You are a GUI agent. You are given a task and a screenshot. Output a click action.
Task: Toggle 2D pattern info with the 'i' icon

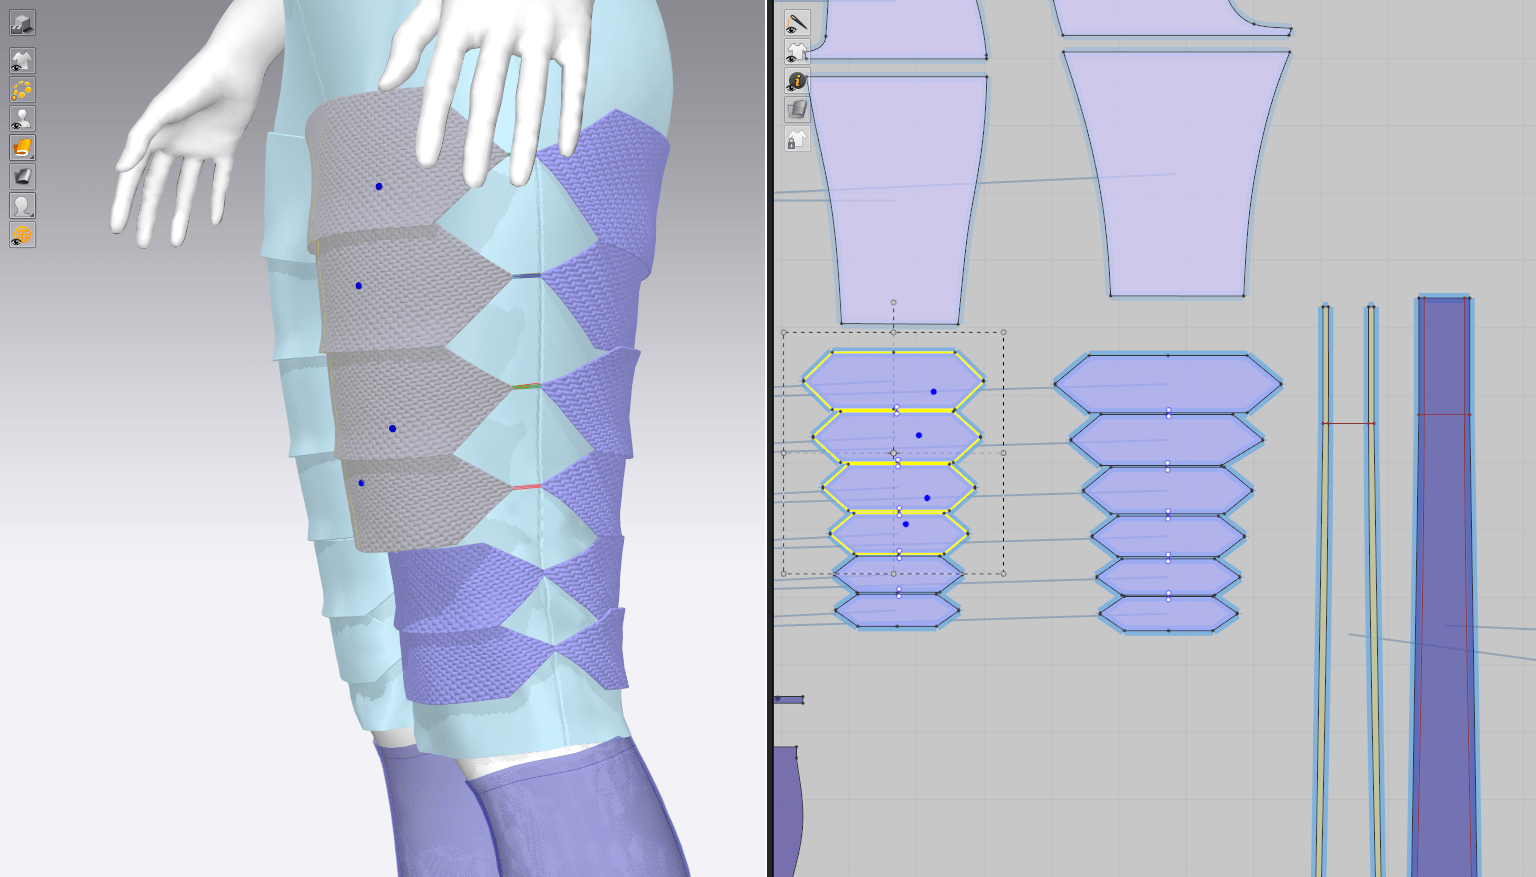tap(797, 81)
